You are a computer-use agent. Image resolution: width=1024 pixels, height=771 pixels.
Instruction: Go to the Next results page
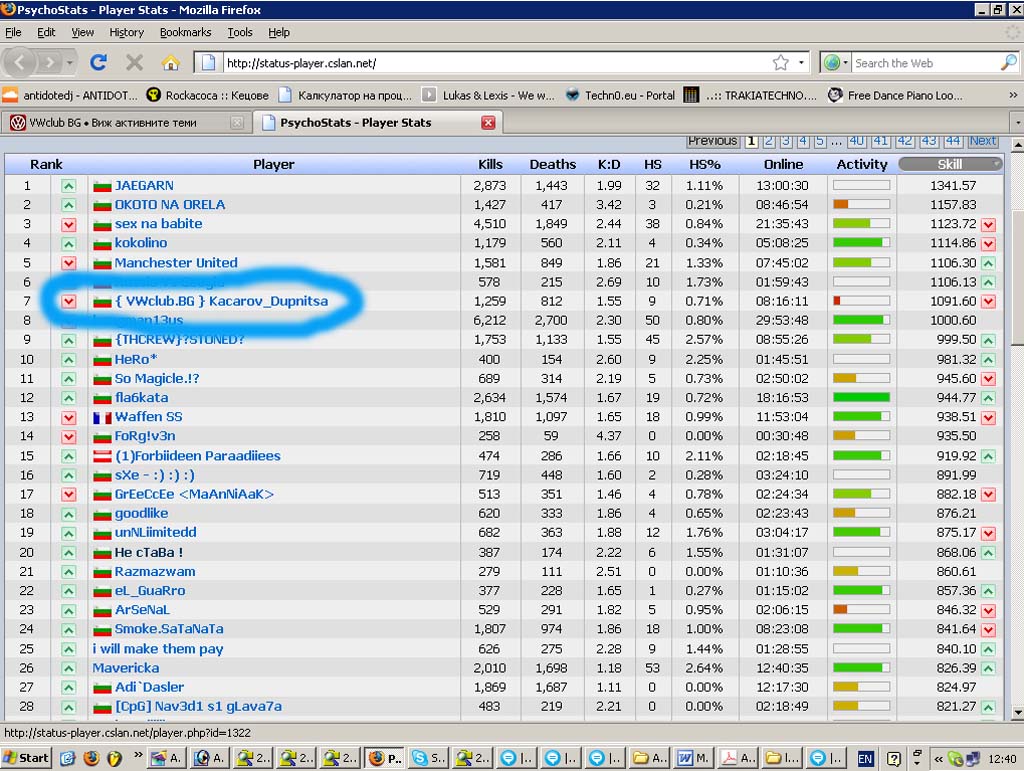983,141
